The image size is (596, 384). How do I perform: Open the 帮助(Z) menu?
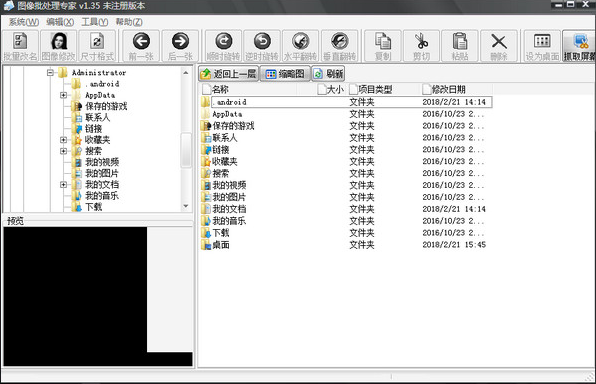[x=129, y=22]
